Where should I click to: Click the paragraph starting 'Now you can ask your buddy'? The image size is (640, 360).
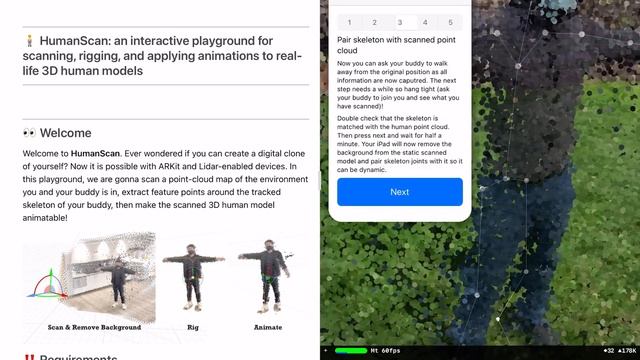398,85
